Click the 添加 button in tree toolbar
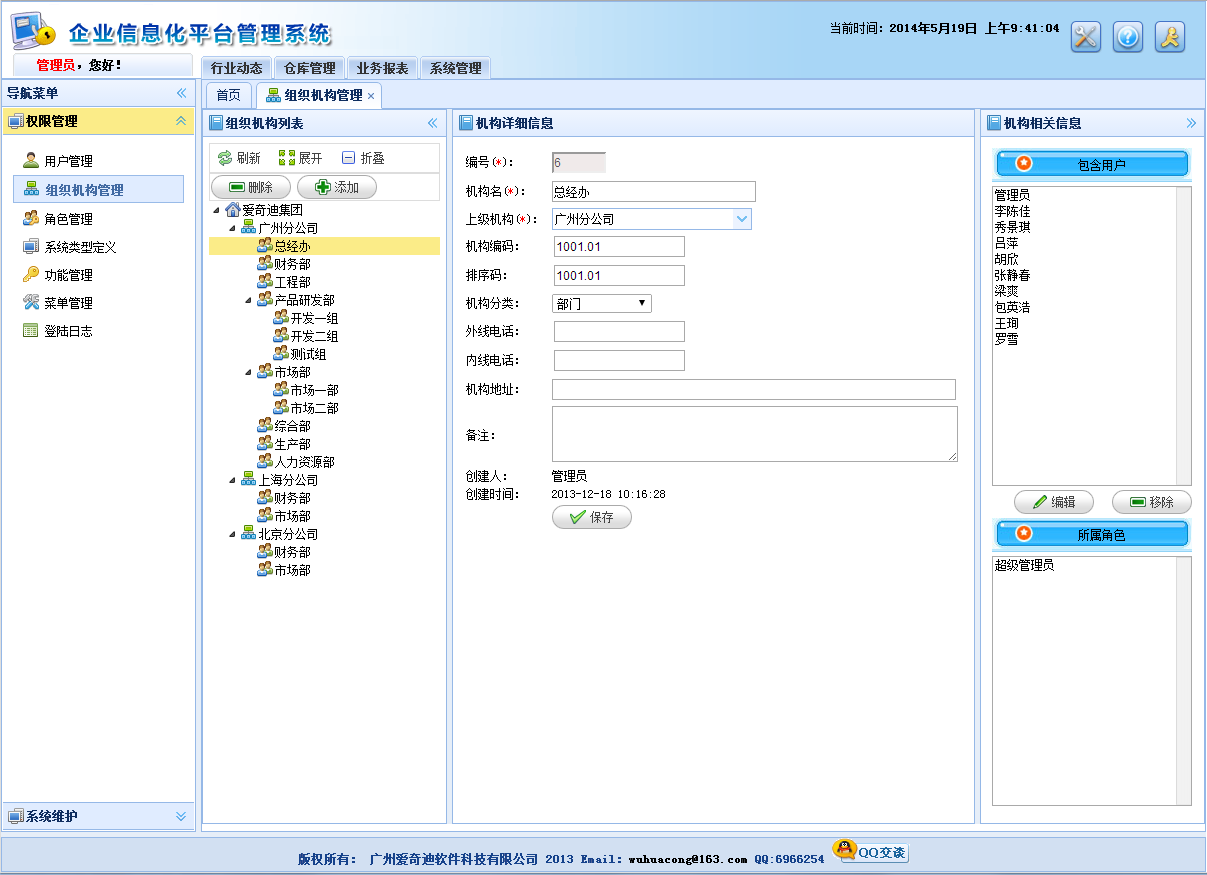Viewport: 1207px width, 875px height. [x=337, y=187]
